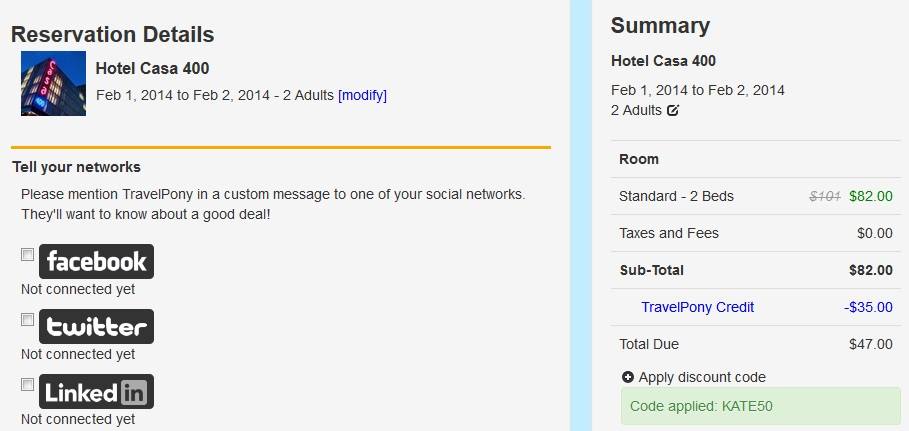Click the green $82.00 discounted price
This screenshot has width=909, height=431.
pyautogui.click(x=871, y=196)
